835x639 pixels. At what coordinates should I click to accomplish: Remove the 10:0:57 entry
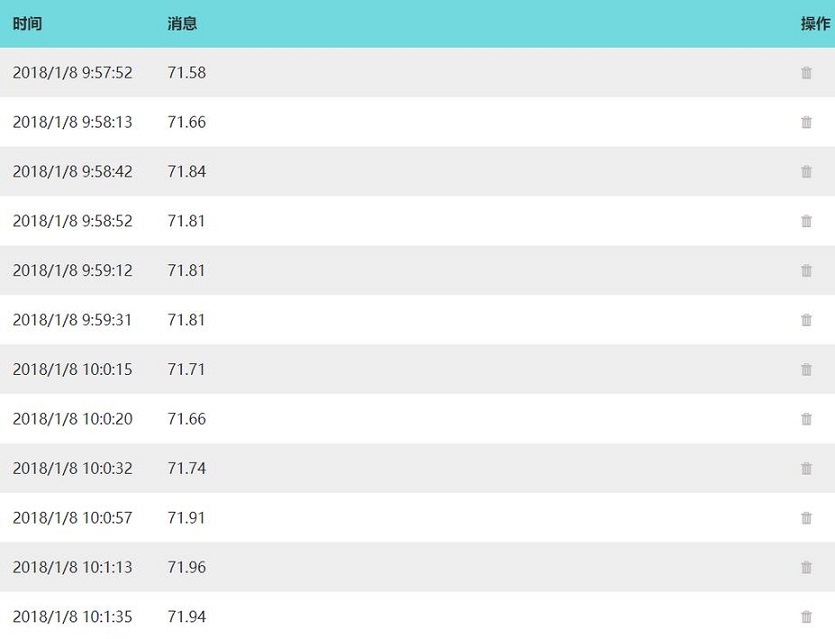click(x=806, y=518)
